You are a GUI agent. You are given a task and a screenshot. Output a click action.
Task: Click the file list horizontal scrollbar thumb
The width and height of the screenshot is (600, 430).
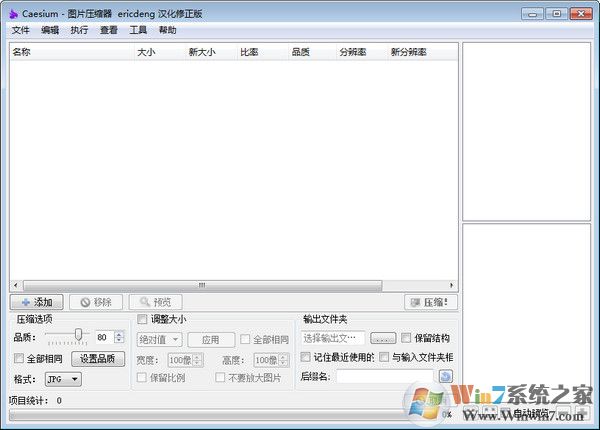[x=202, y=285]
